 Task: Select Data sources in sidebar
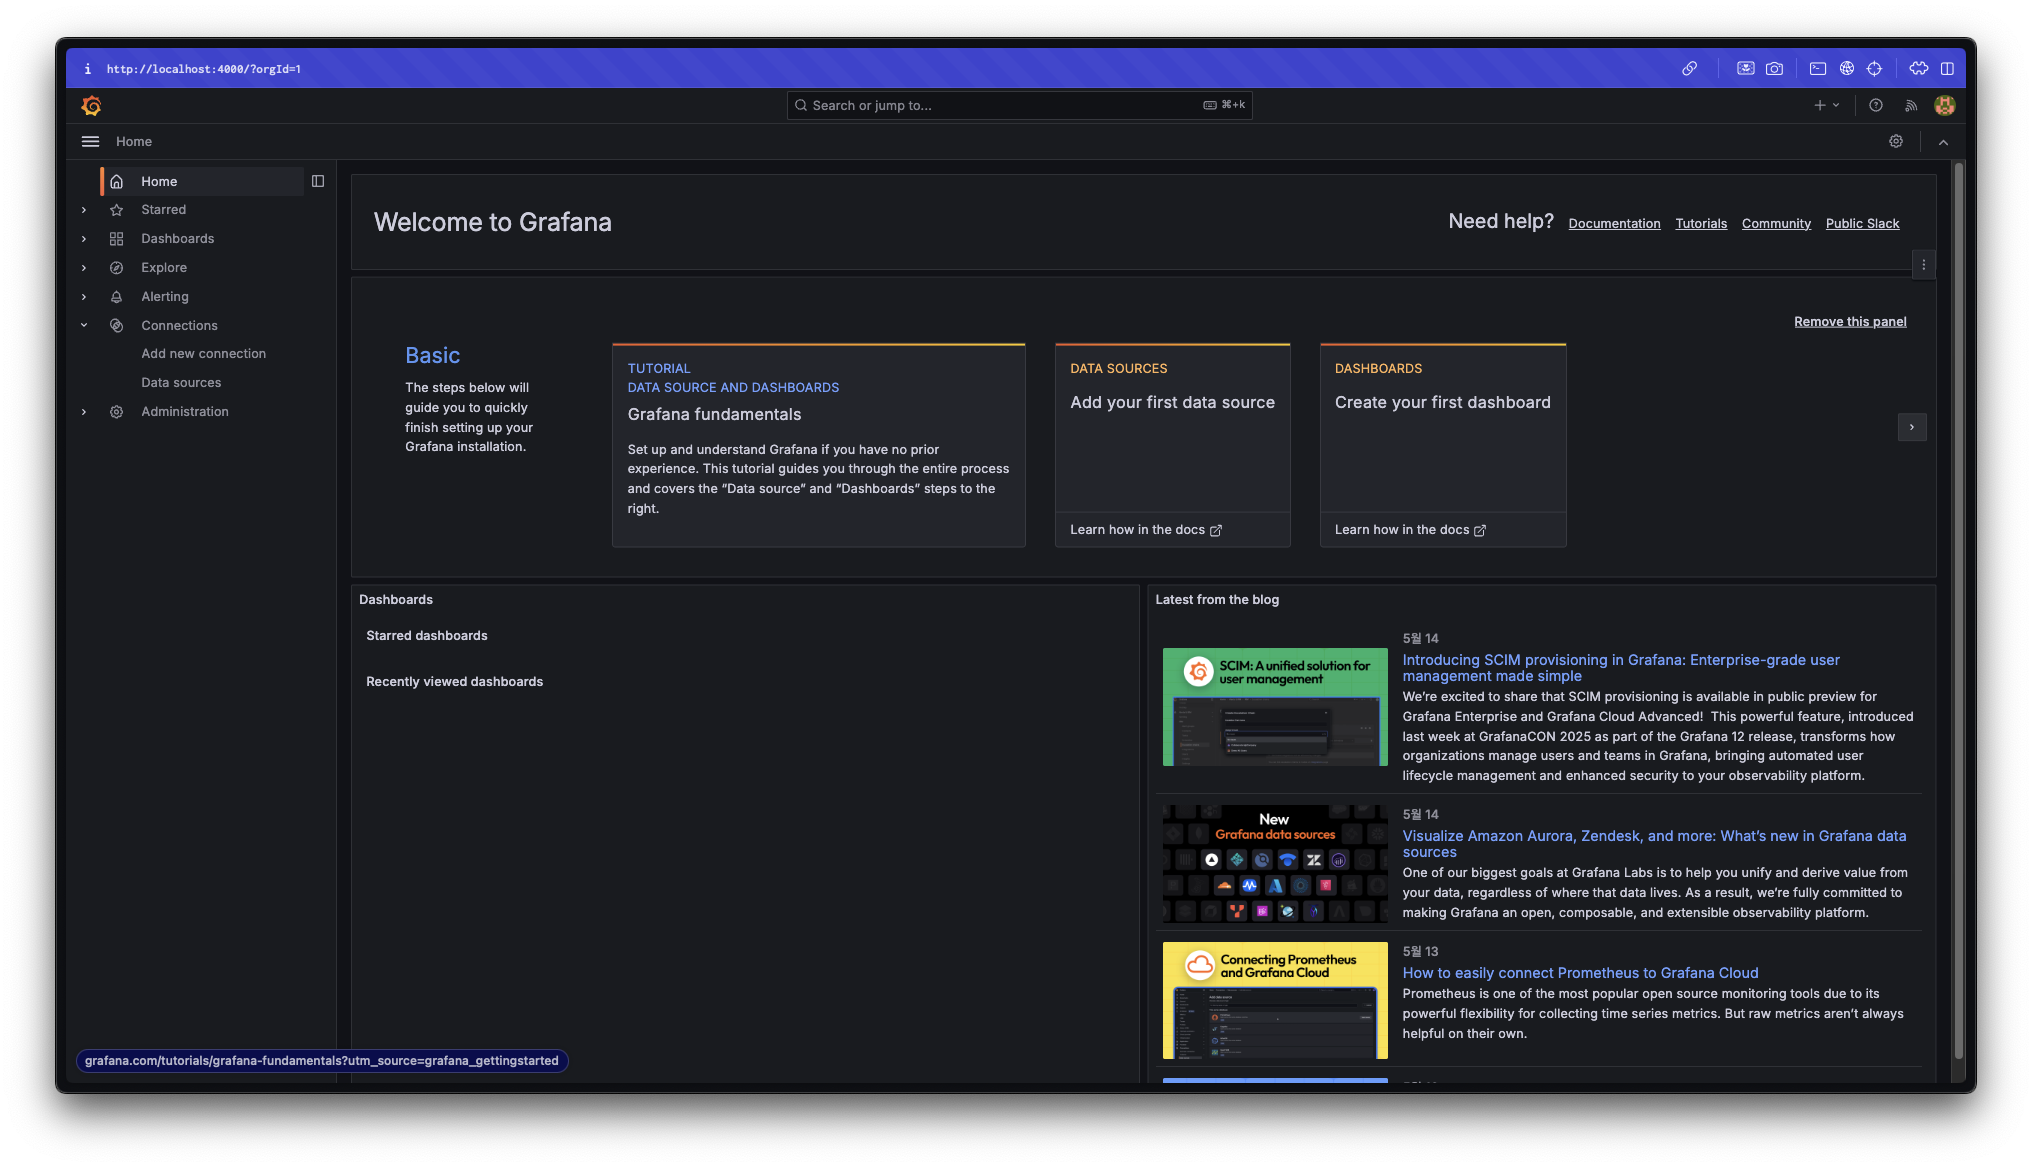[181, 382]
